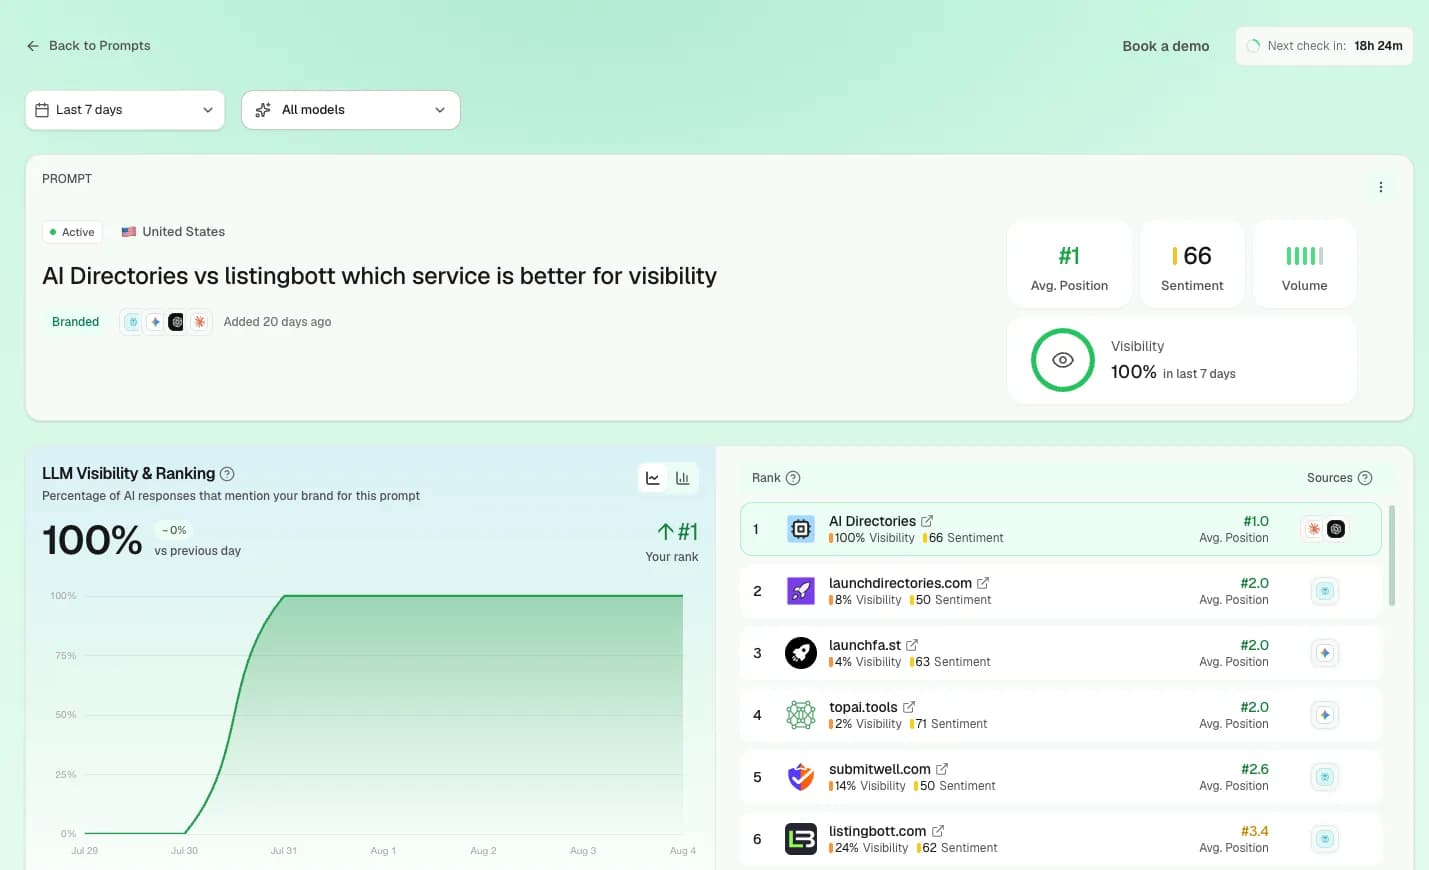The width and height of the screenshot is (1429, 870).
Task: Open launchfa.st external link icon
Action: [912, 645]
